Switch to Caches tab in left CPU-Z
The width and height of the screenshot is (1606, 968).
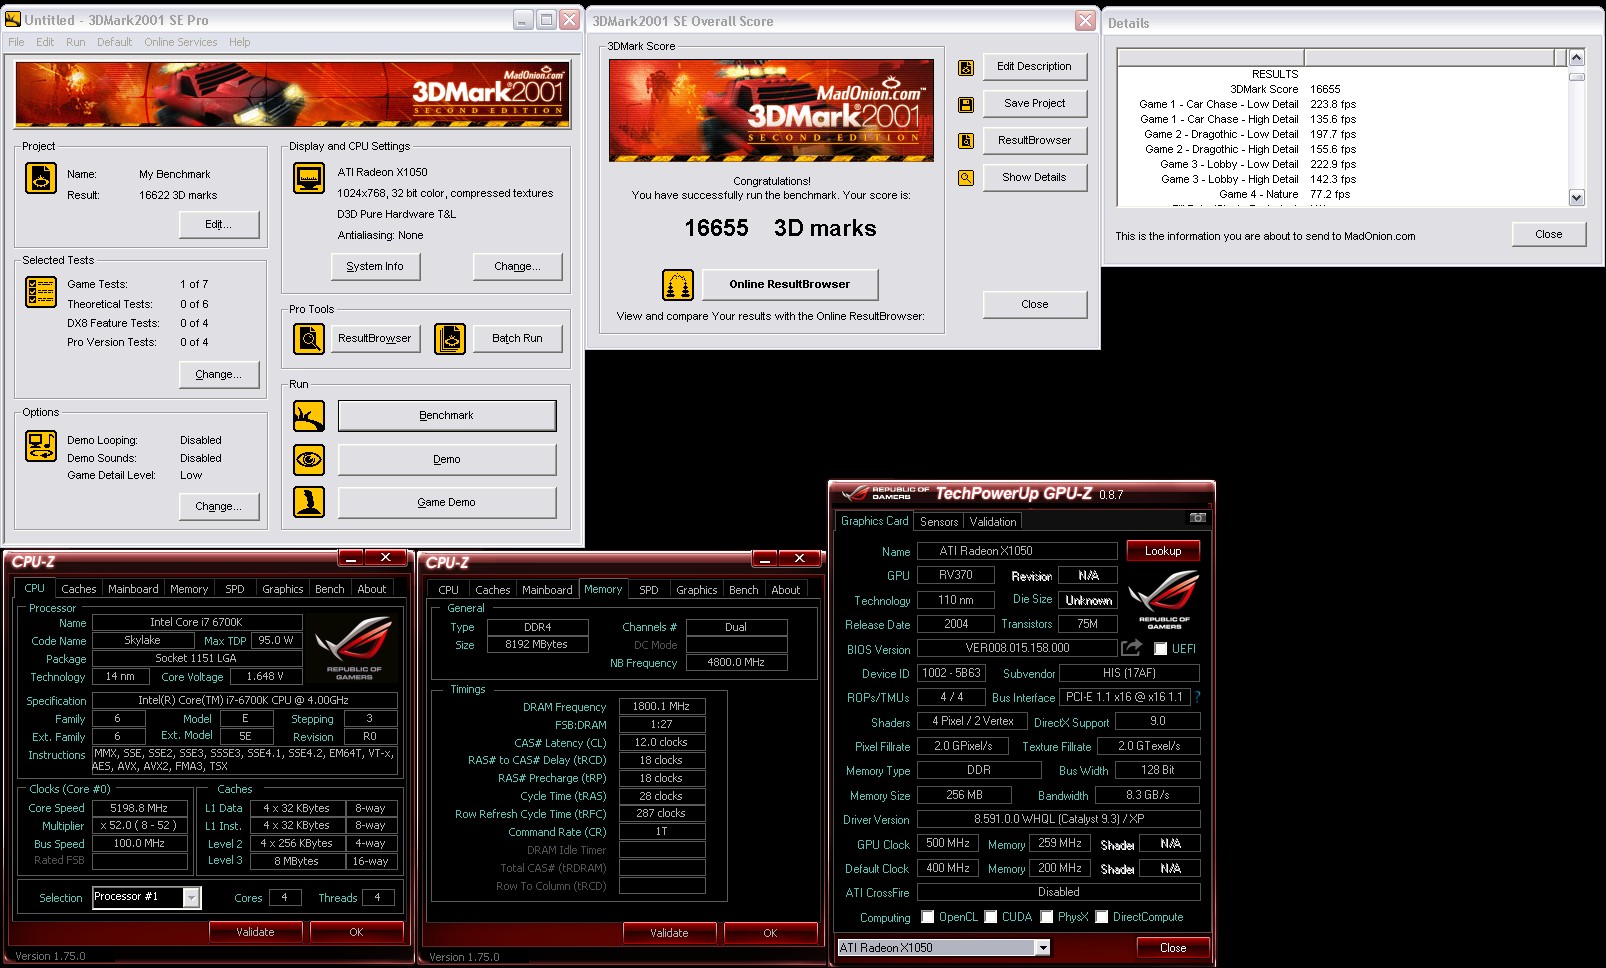79,589
